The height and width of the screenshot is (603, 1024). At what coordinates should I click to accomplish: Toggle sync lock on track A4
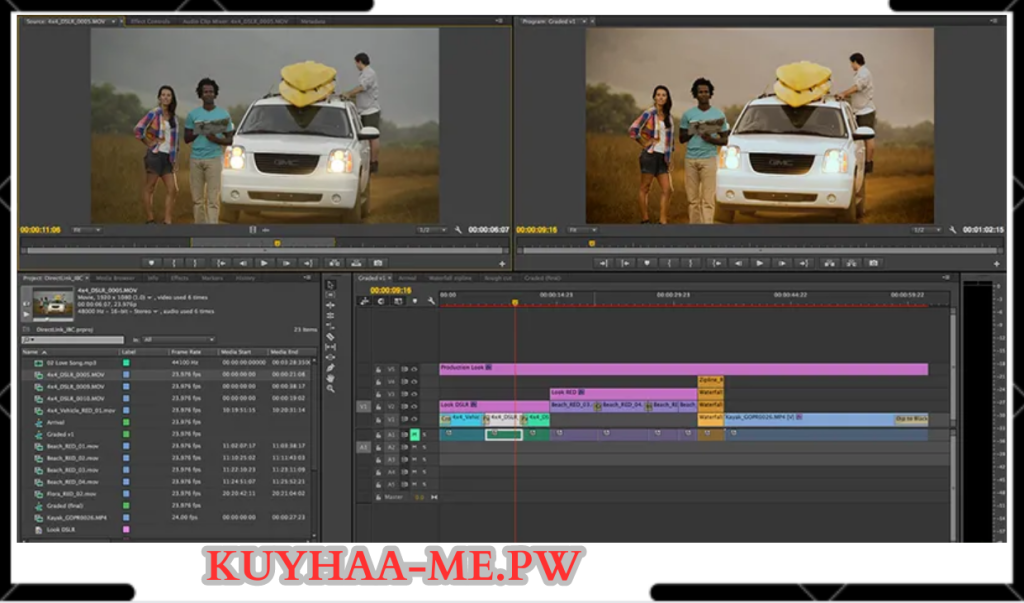point(404,472)
